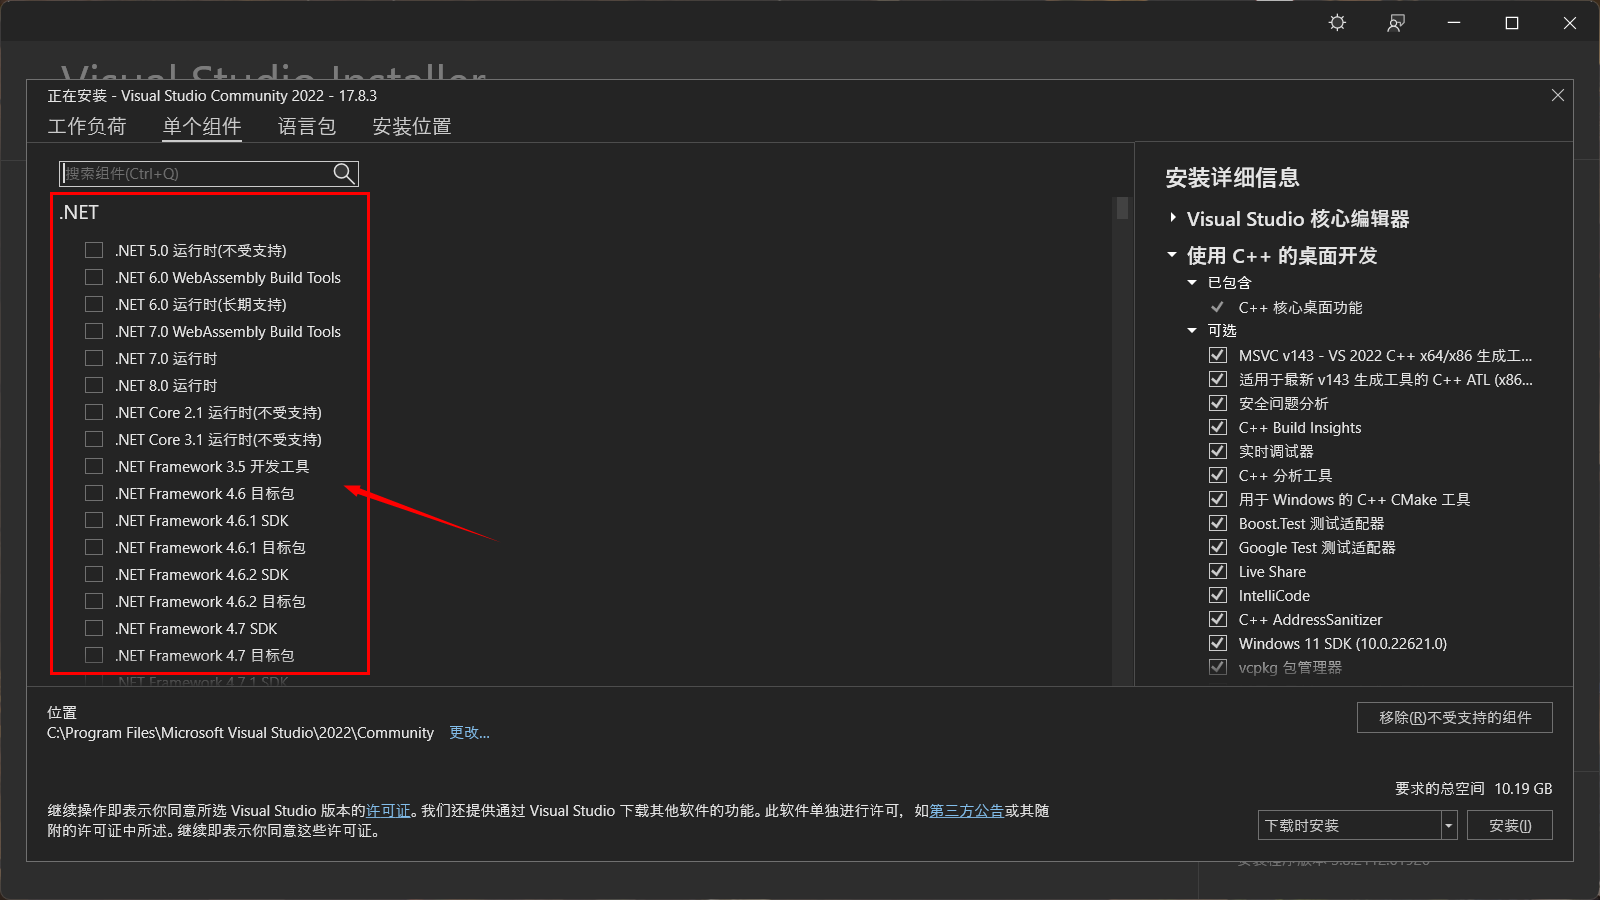The height and width of the screenshot is (900, 1600).
Task: Select .NET Framework 4.6.2 目标包 checkbox
Action: (x=94, y=601)
